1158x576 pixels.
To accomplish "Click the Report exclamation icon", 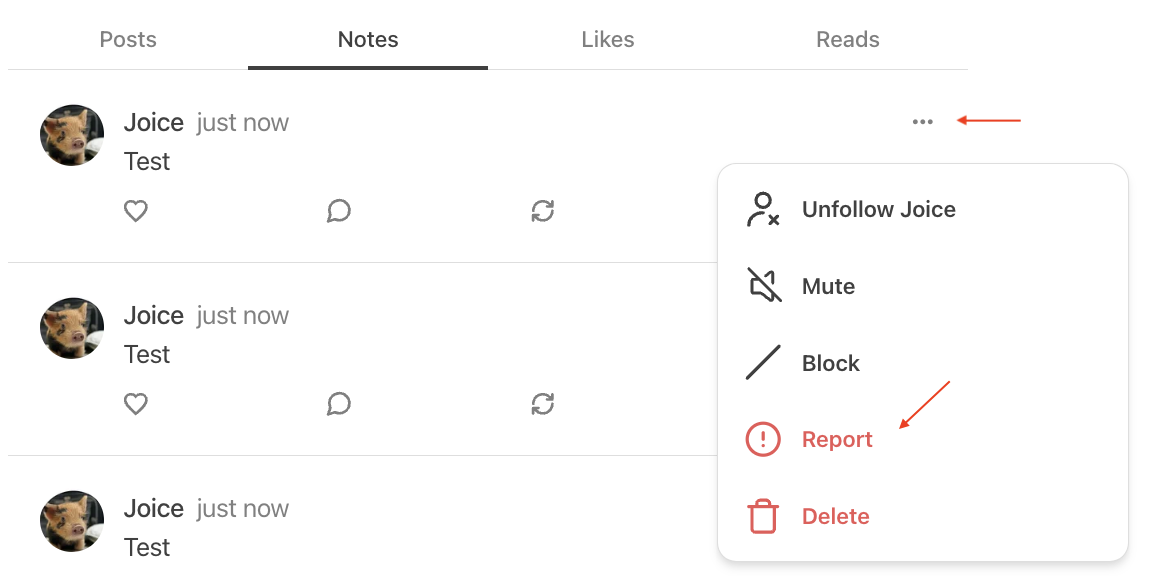I will [x=763, y=439].
